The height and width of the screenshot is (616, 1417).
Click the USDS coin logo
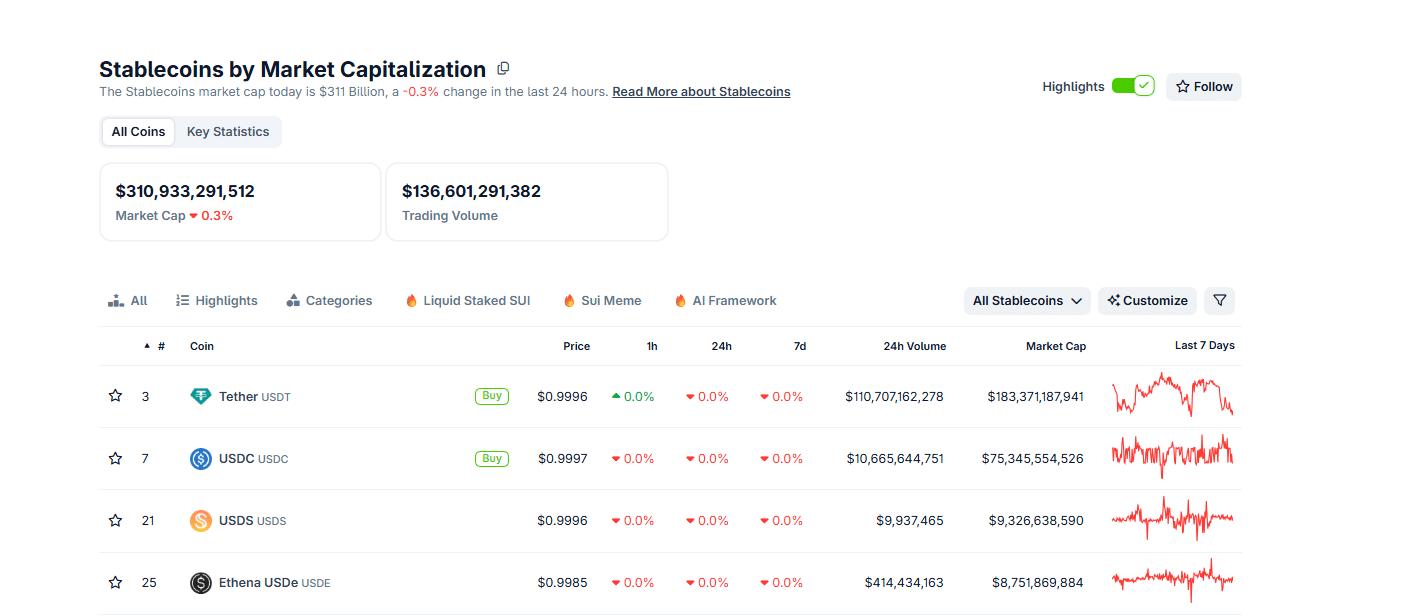click(x=201, y=521)
